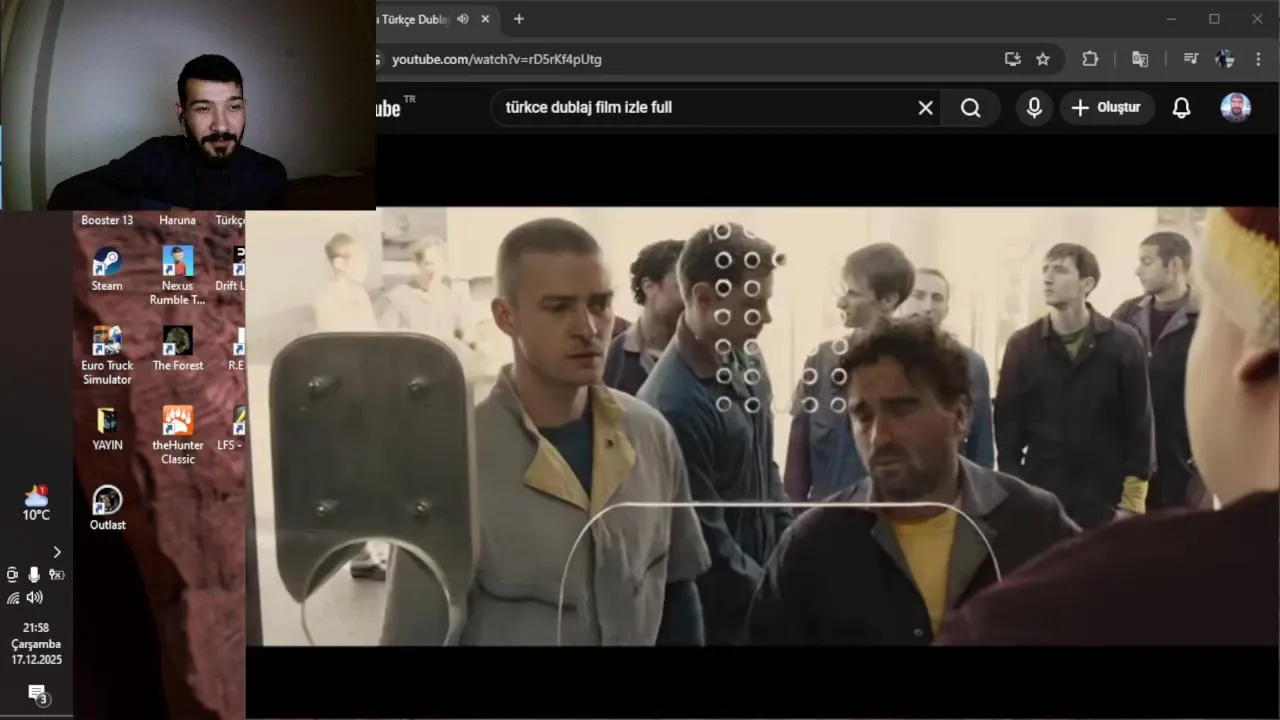1280x720 pixels.
Task: Mute the Türkçe Dublaj tab audio icon
Action: click(462, 19)
